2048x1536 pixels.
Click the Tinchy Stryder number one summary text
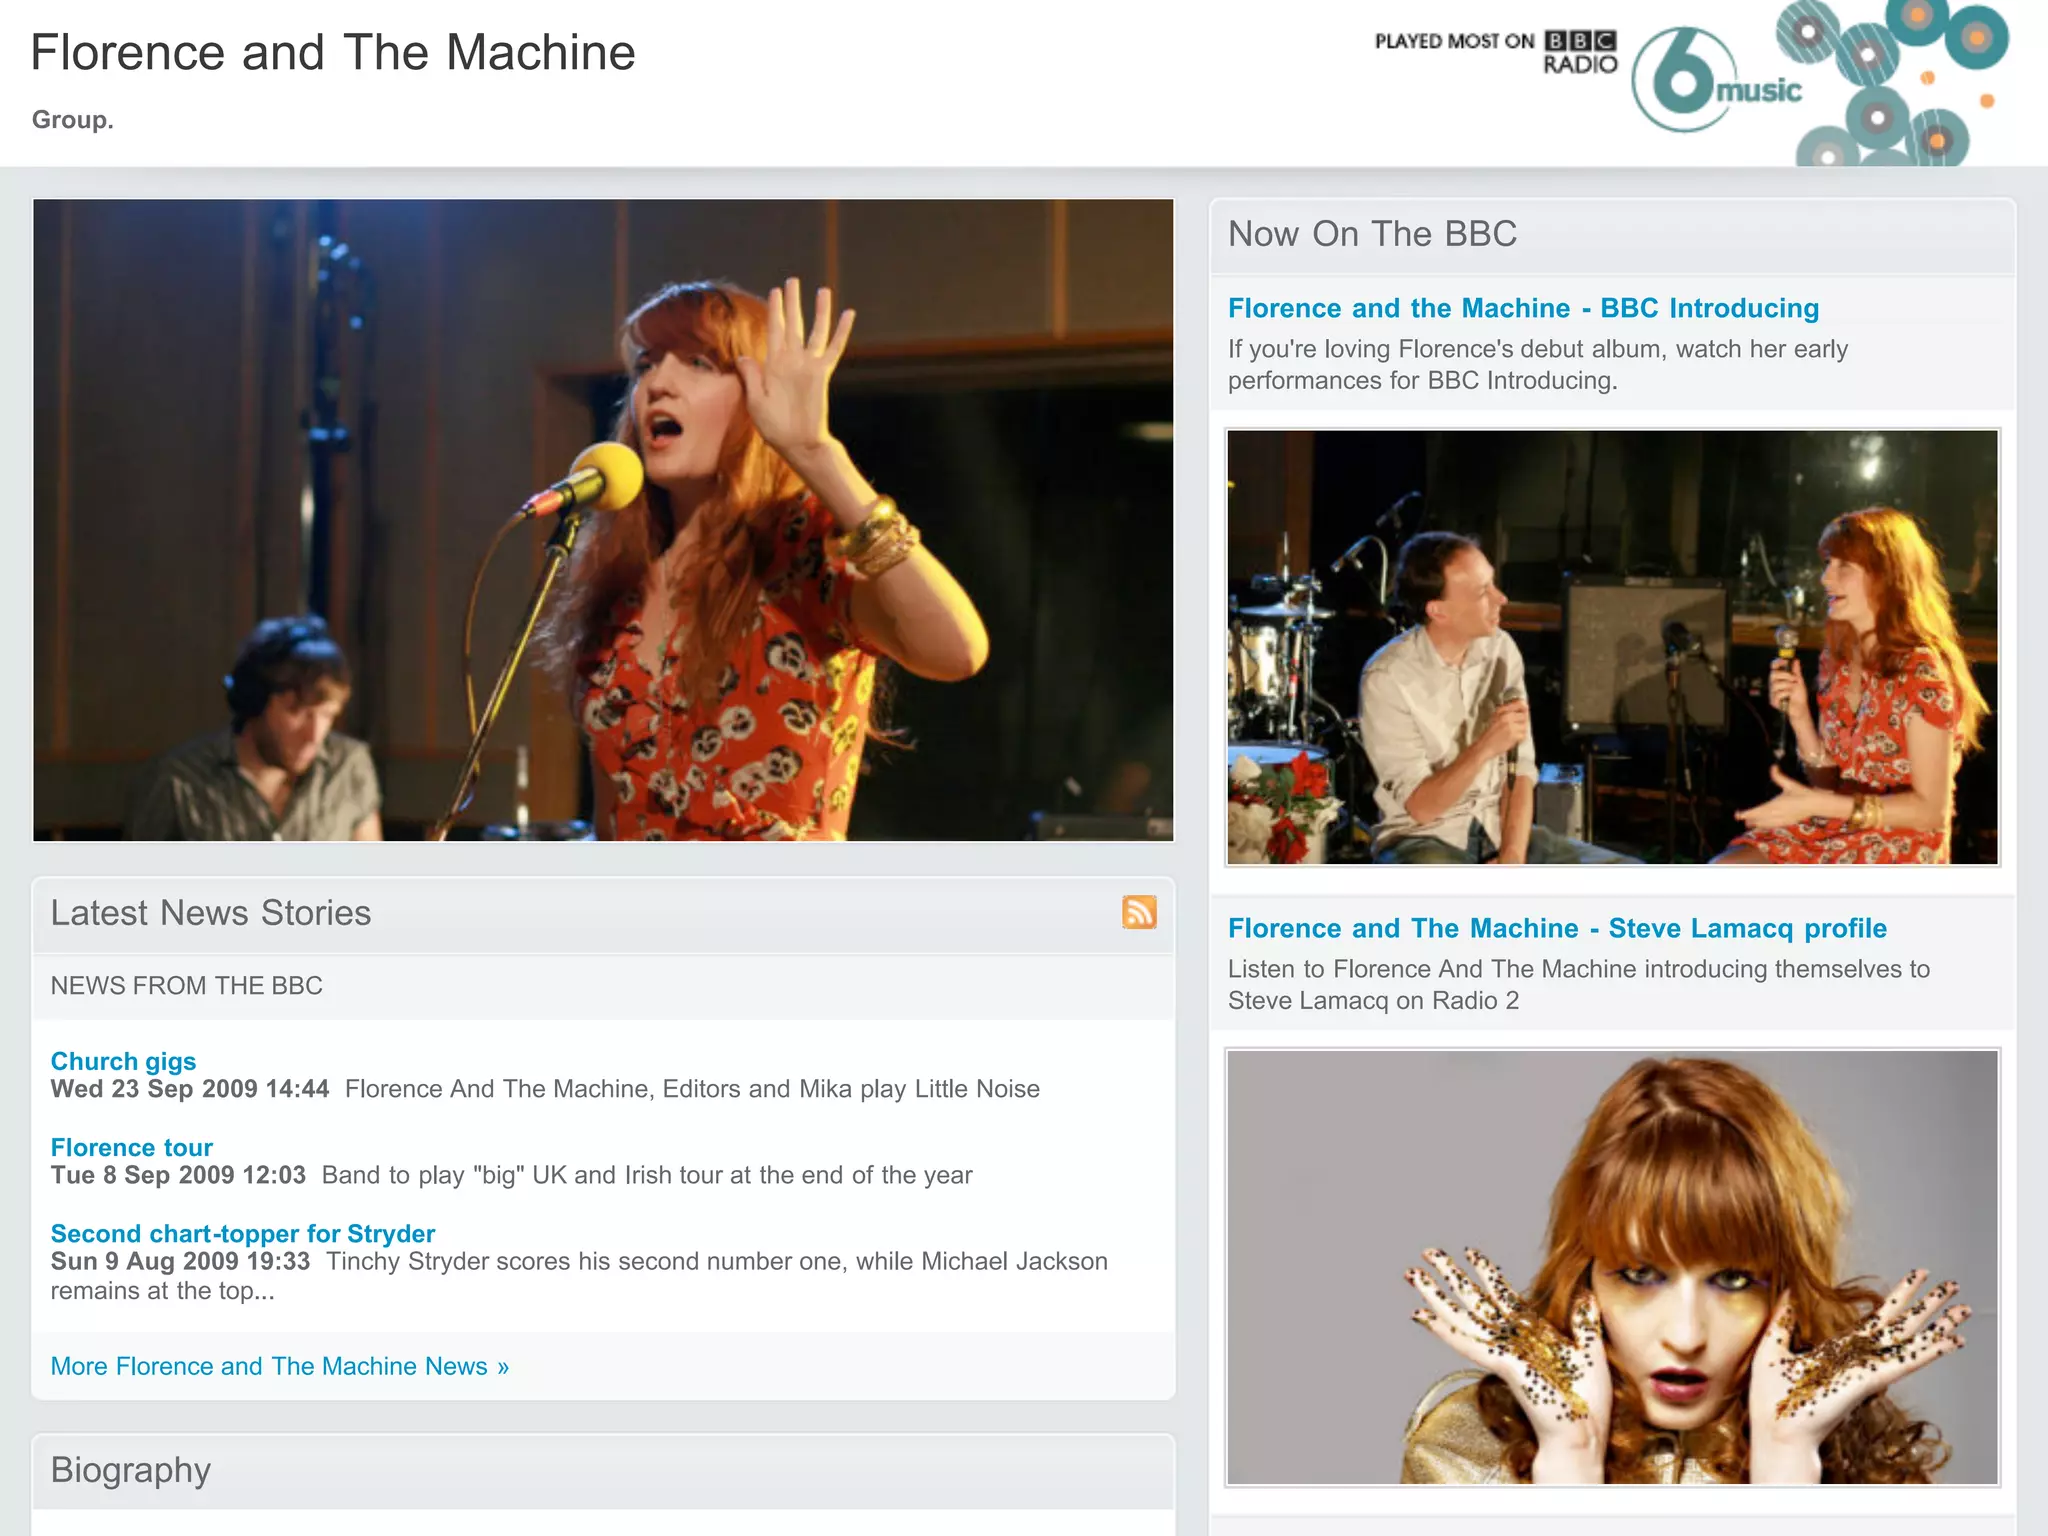point(579,1276)
